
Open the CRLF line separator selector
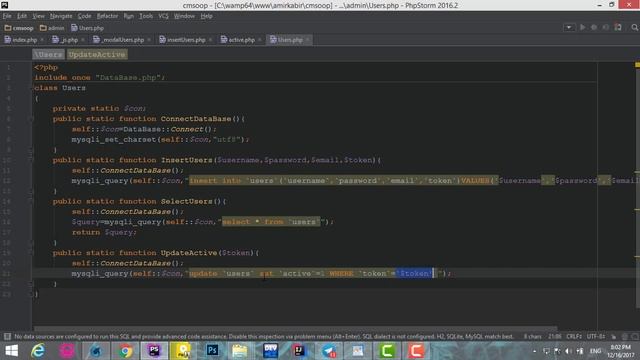point(574,336)
